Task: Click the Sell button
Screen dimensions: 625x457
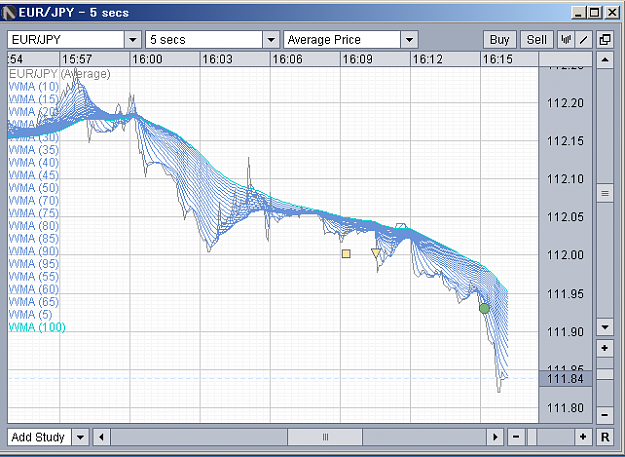Action: tap(537, 39)
